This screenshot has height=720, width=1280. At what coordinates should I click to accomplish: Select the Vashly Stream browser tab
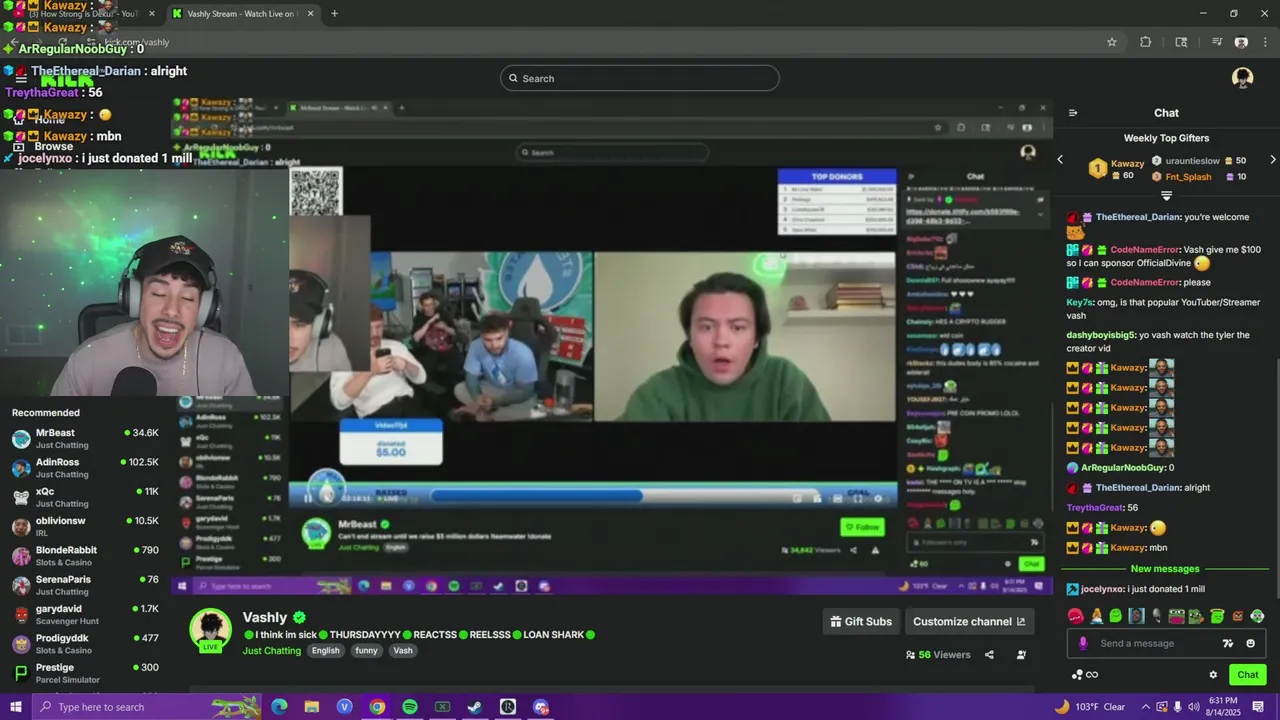pos(243,14)
